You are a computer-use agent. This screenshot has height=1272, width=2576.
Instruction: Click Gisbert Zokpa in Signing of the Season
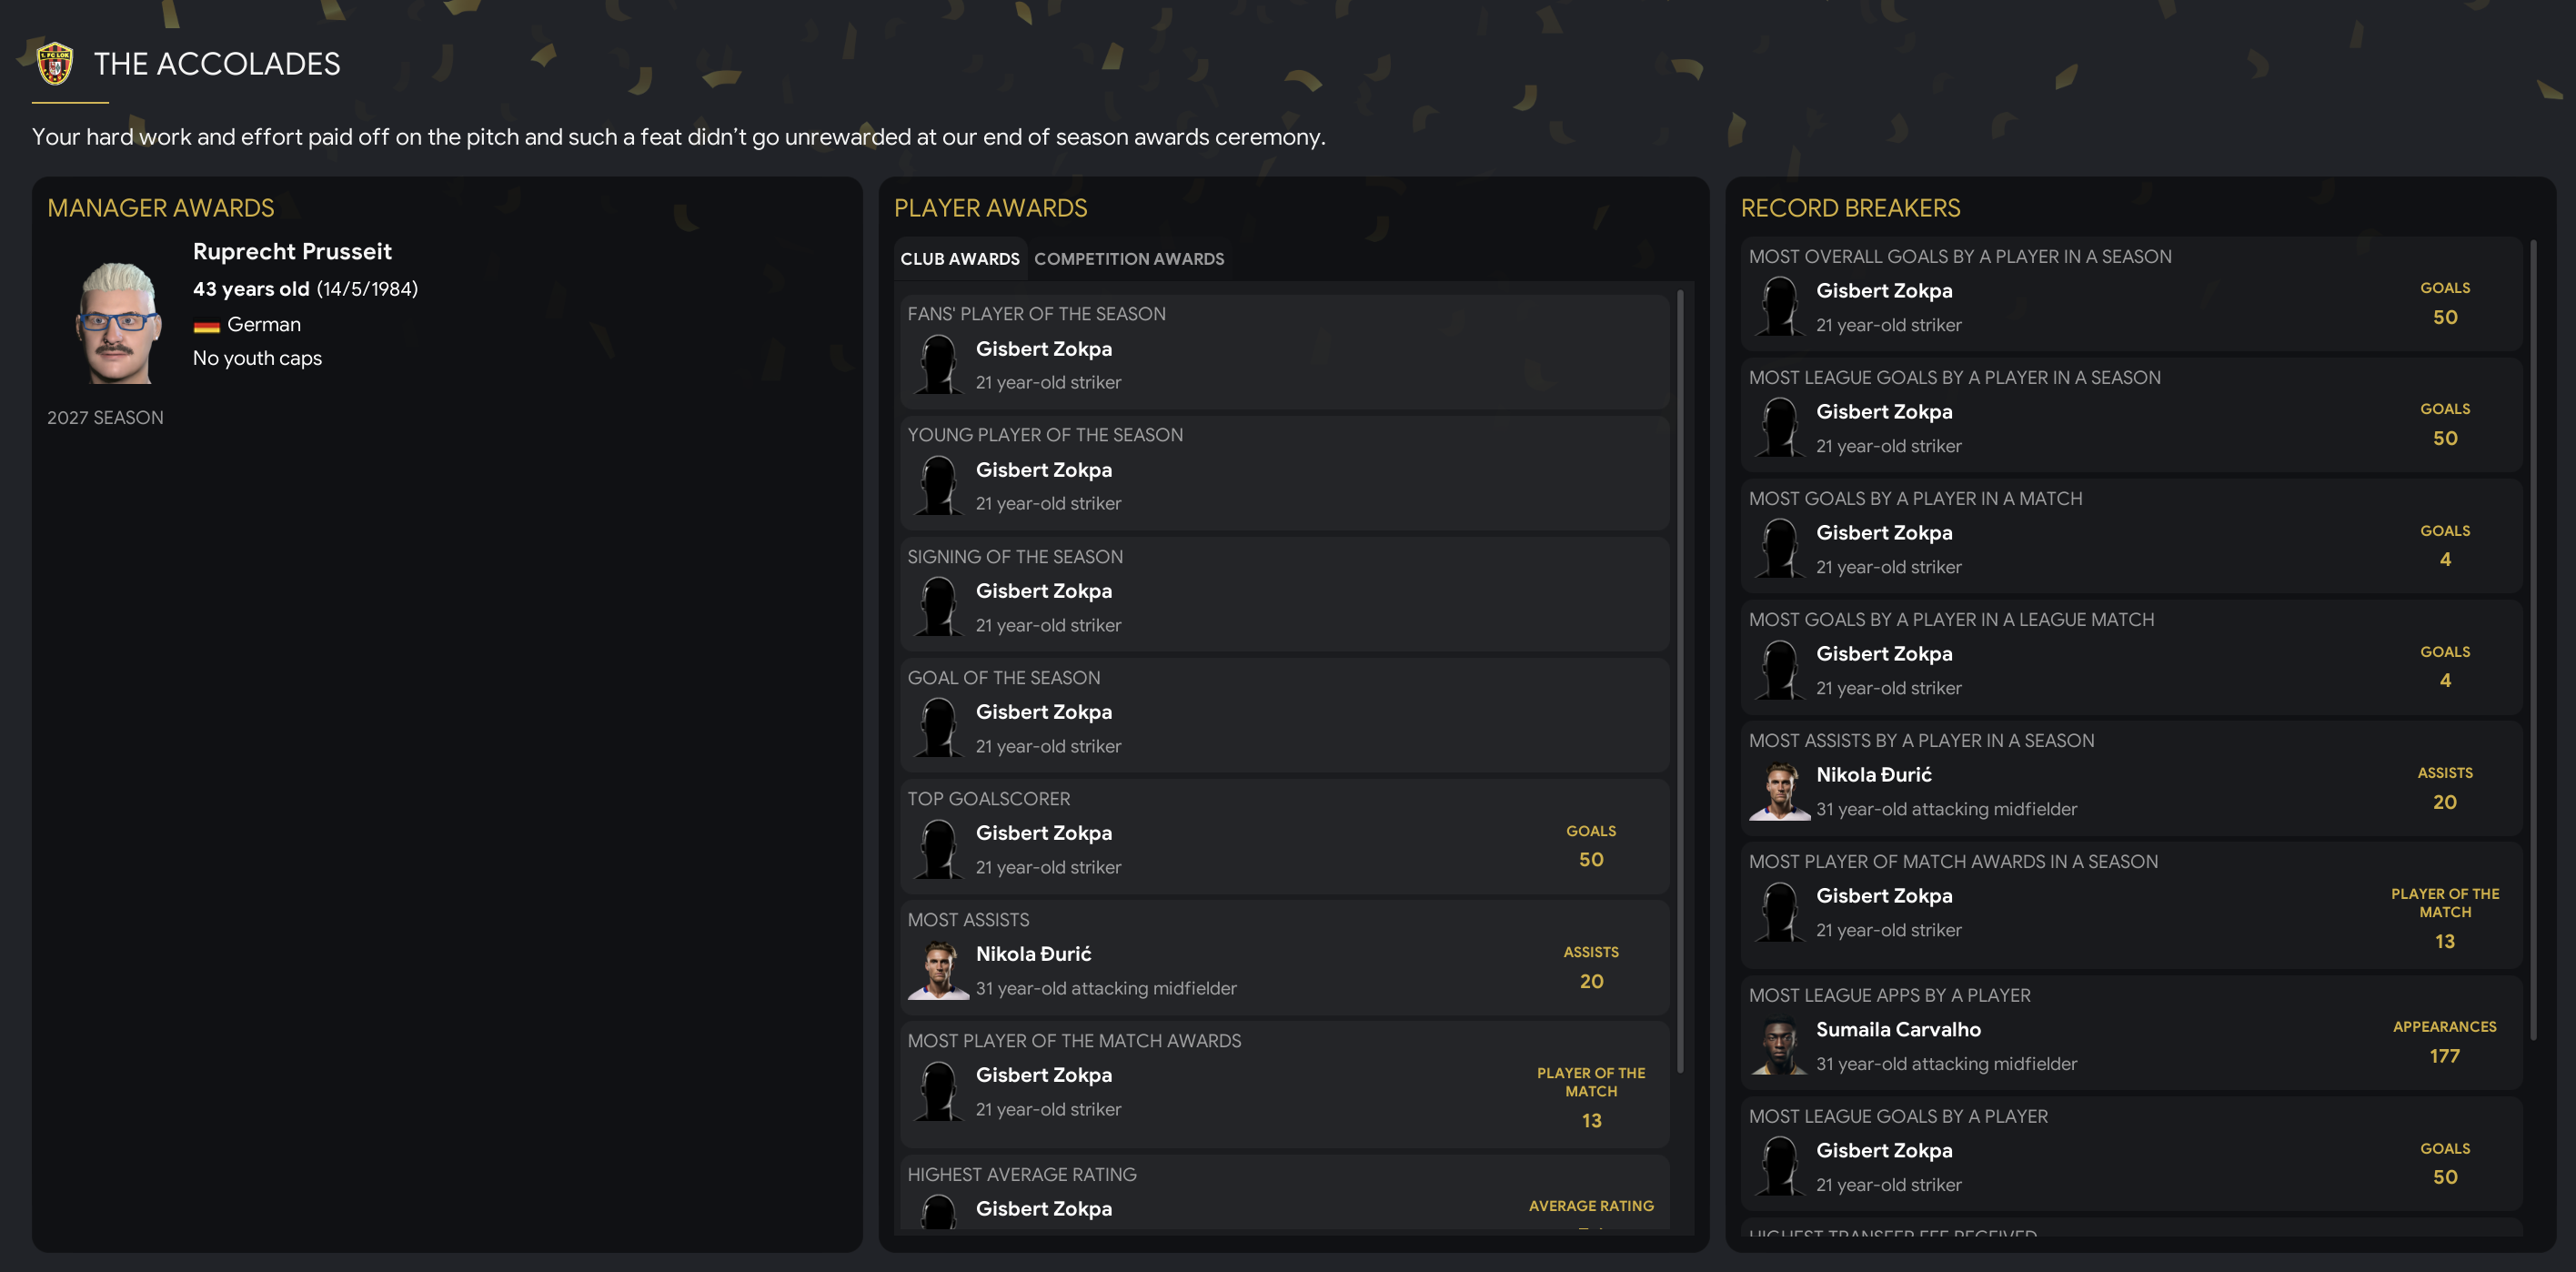(x=1043, y=591)
